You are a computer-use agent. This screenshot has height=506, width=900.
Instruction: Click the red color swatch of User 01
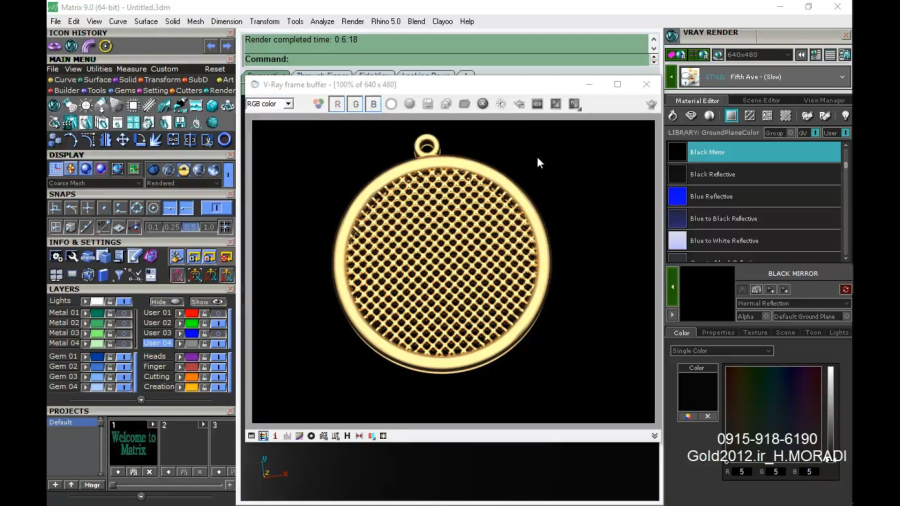point(192,313)
